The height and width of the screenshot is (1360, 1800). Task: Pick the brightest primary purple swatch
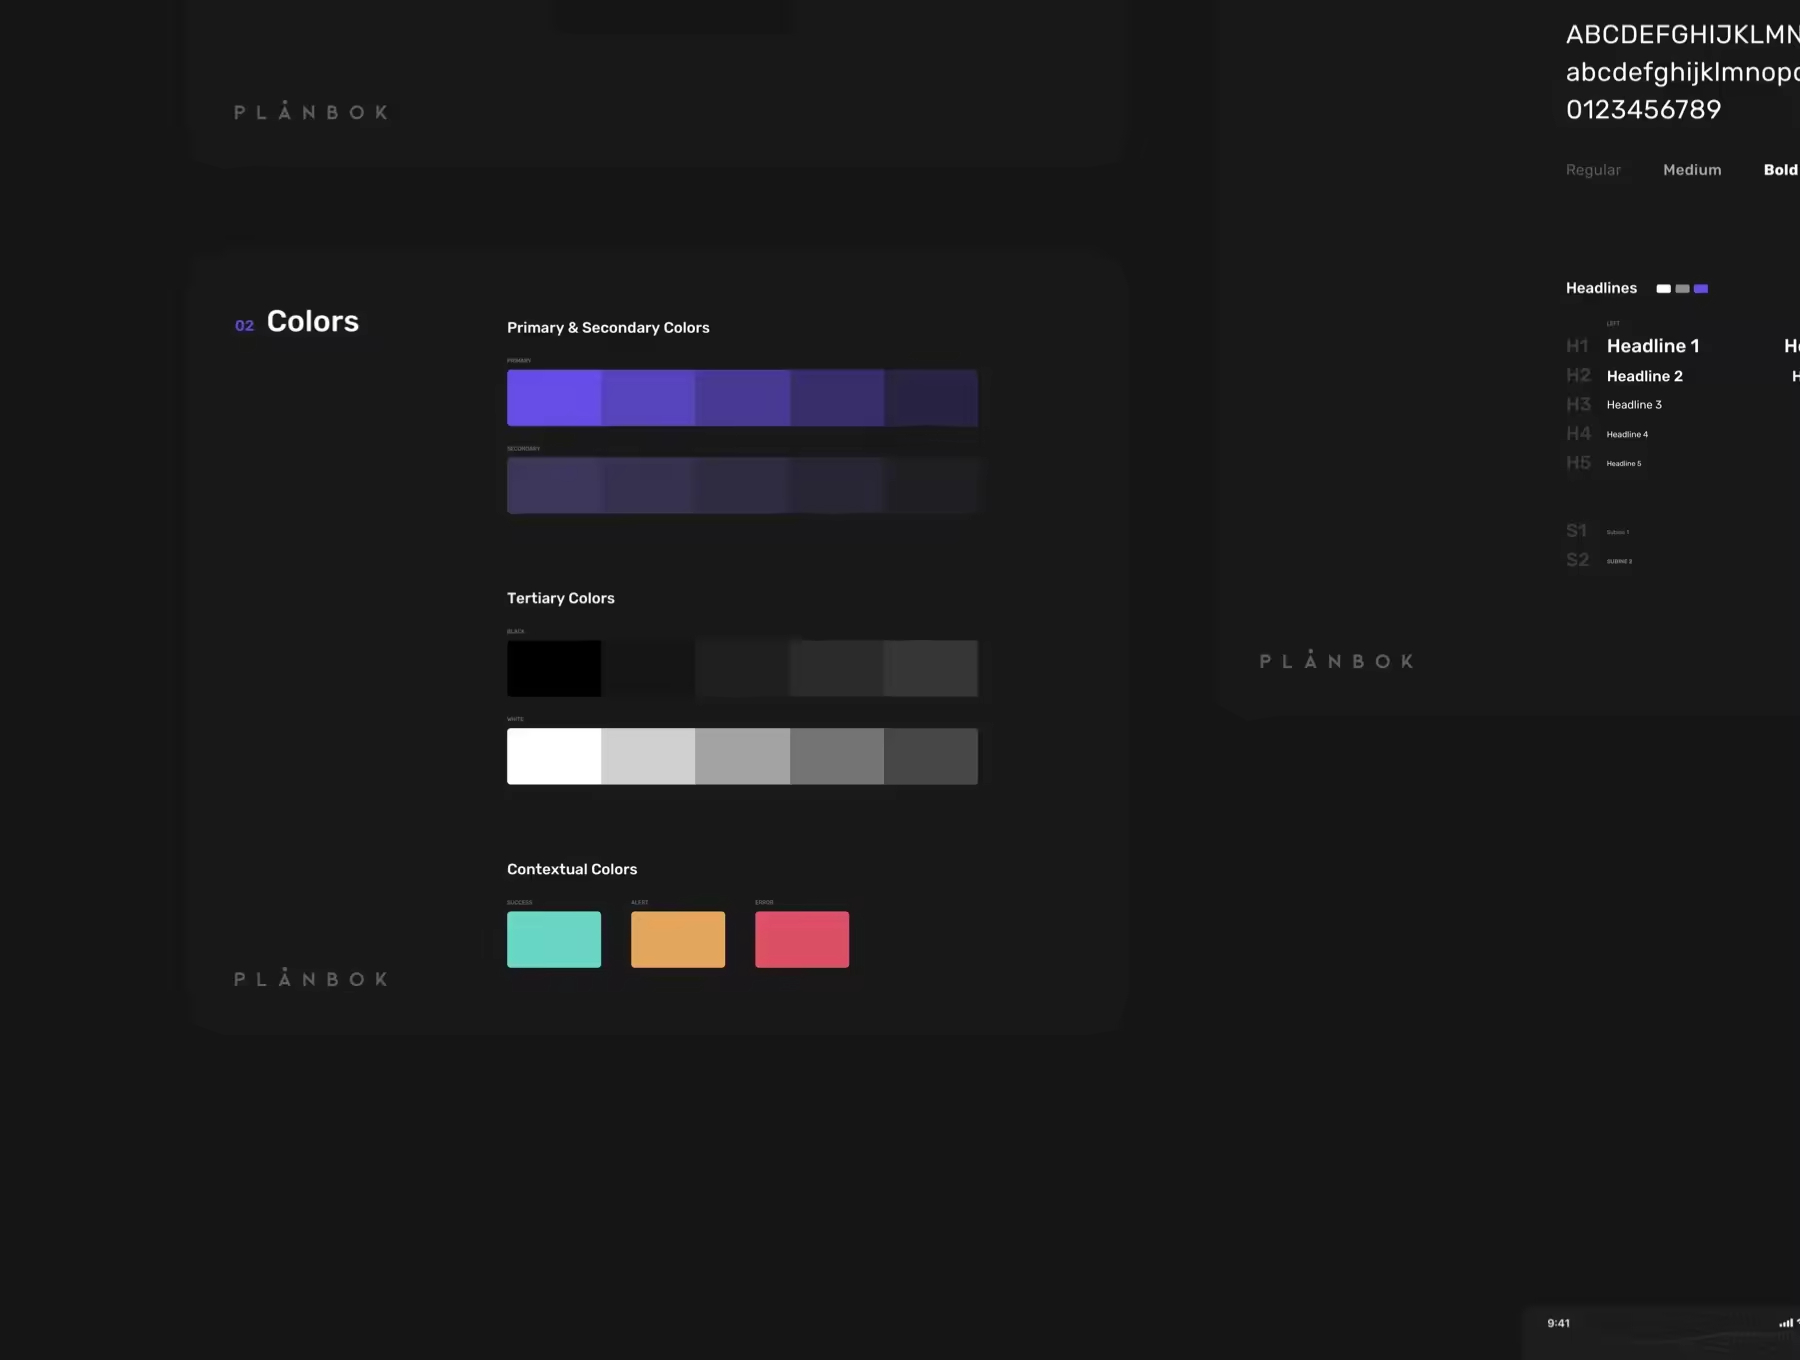(x=554, y=398)
